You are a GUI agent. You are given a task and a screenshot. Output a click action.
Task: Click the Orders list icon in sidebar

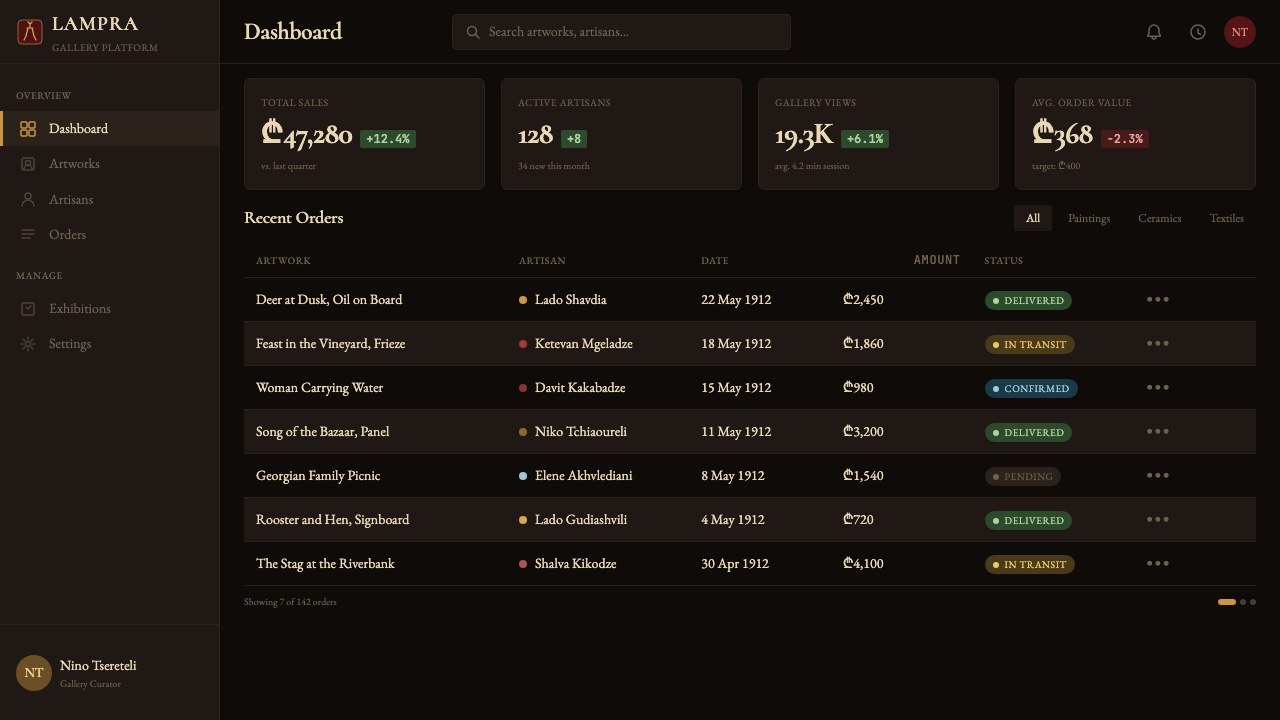pos(28,235)
